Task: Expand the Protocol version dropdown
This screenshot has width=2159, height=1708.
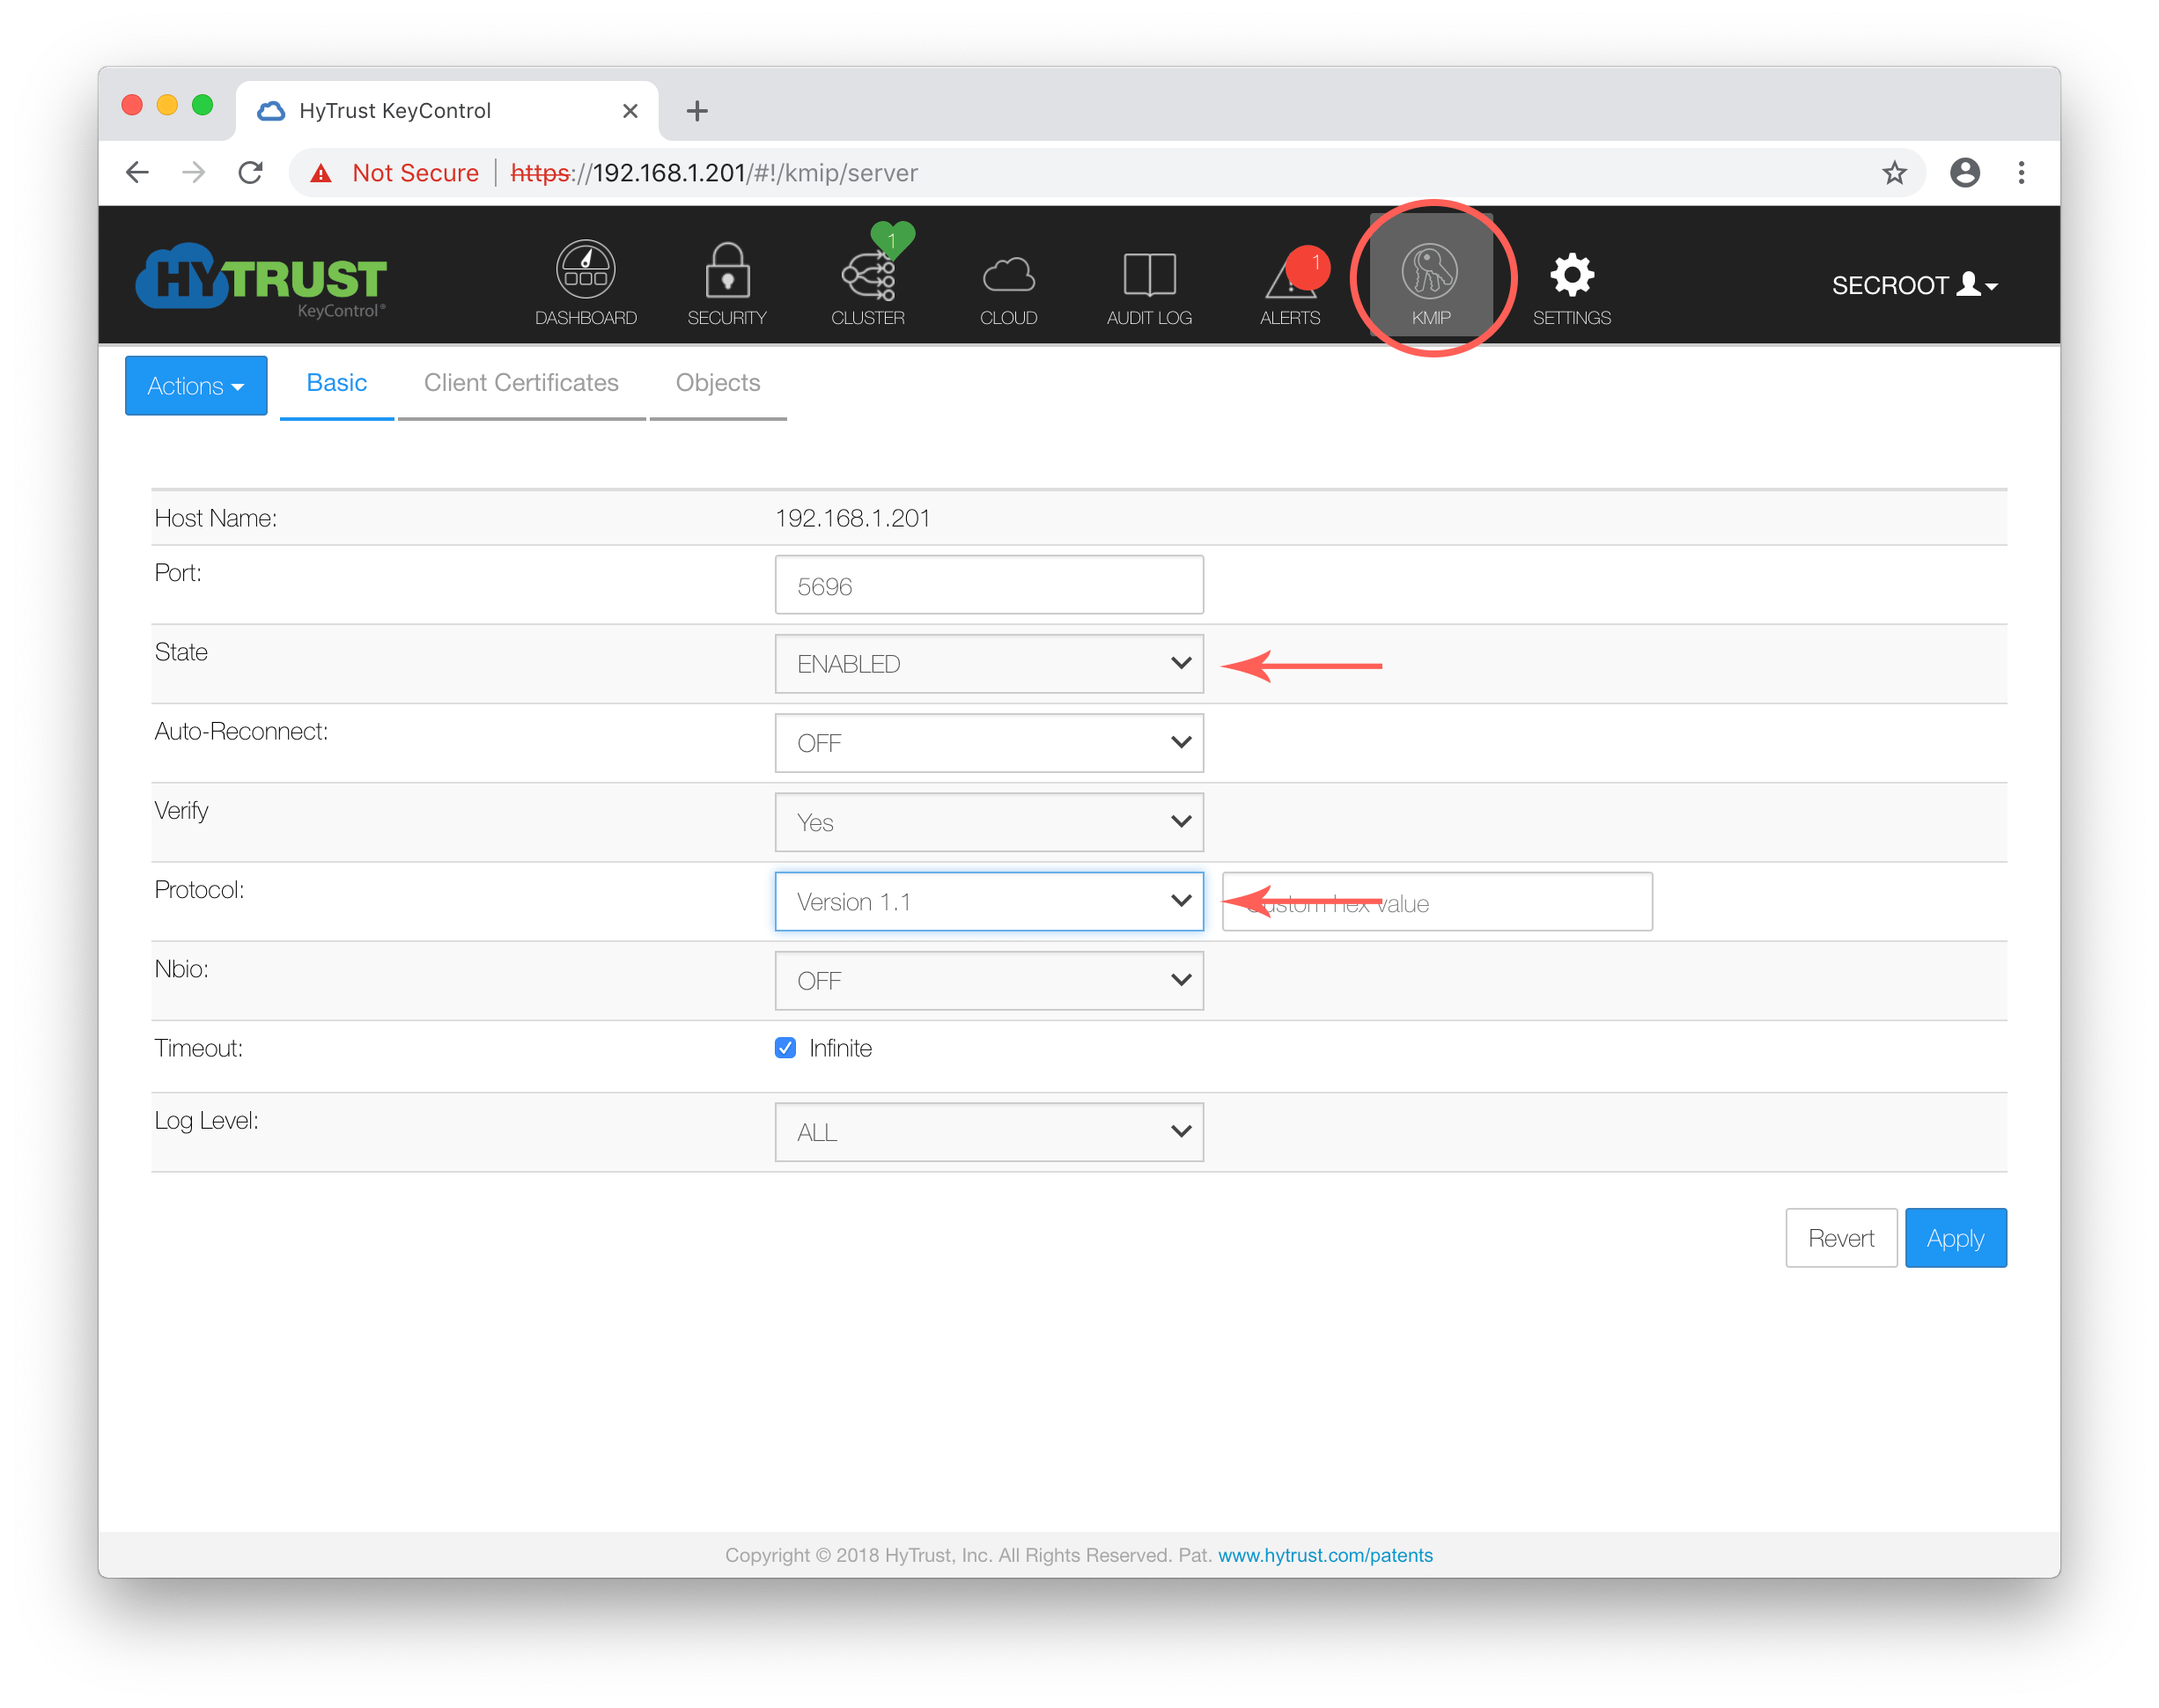Action: (x=988, y=901)
